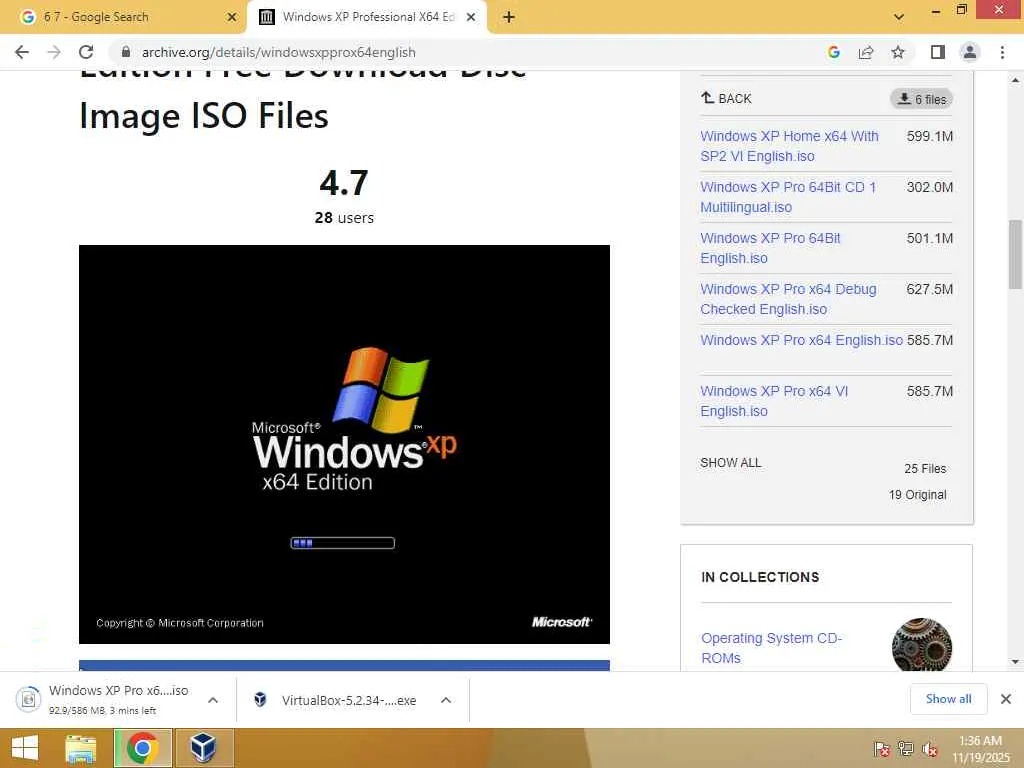Download Windows XP Home x64 SP2 ISO

coord(789,146)
